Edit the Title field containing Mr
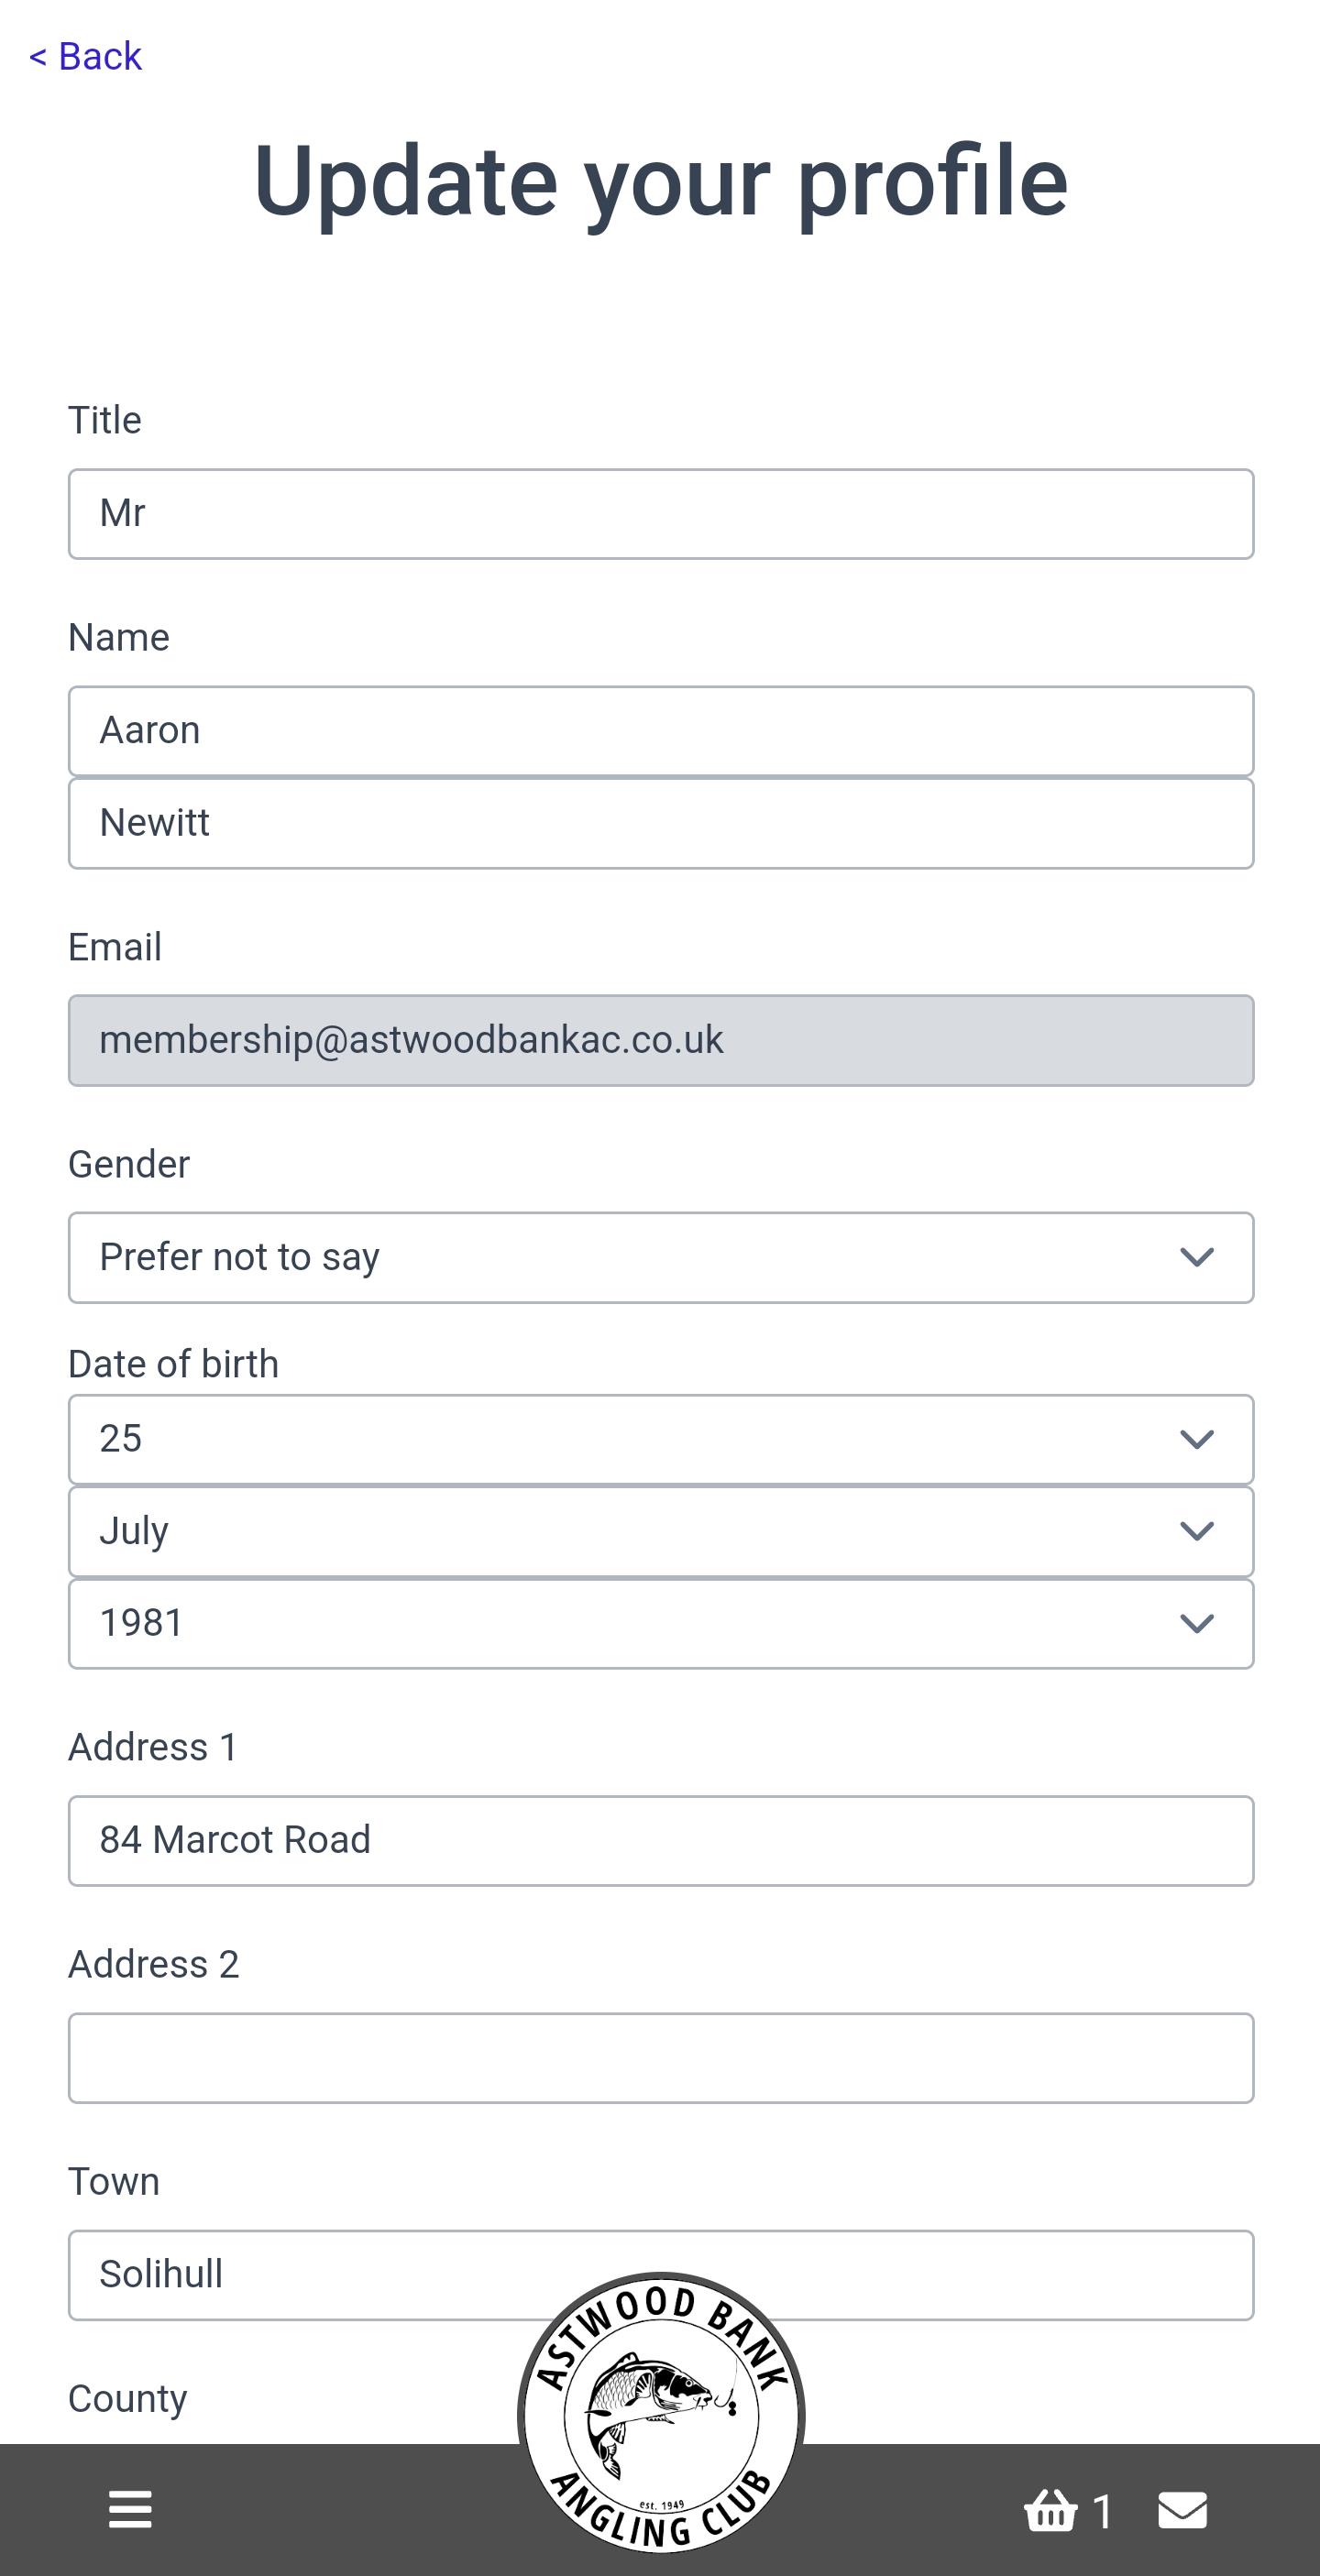Viewport: 1320px width, 2576px height. point(661,514)
